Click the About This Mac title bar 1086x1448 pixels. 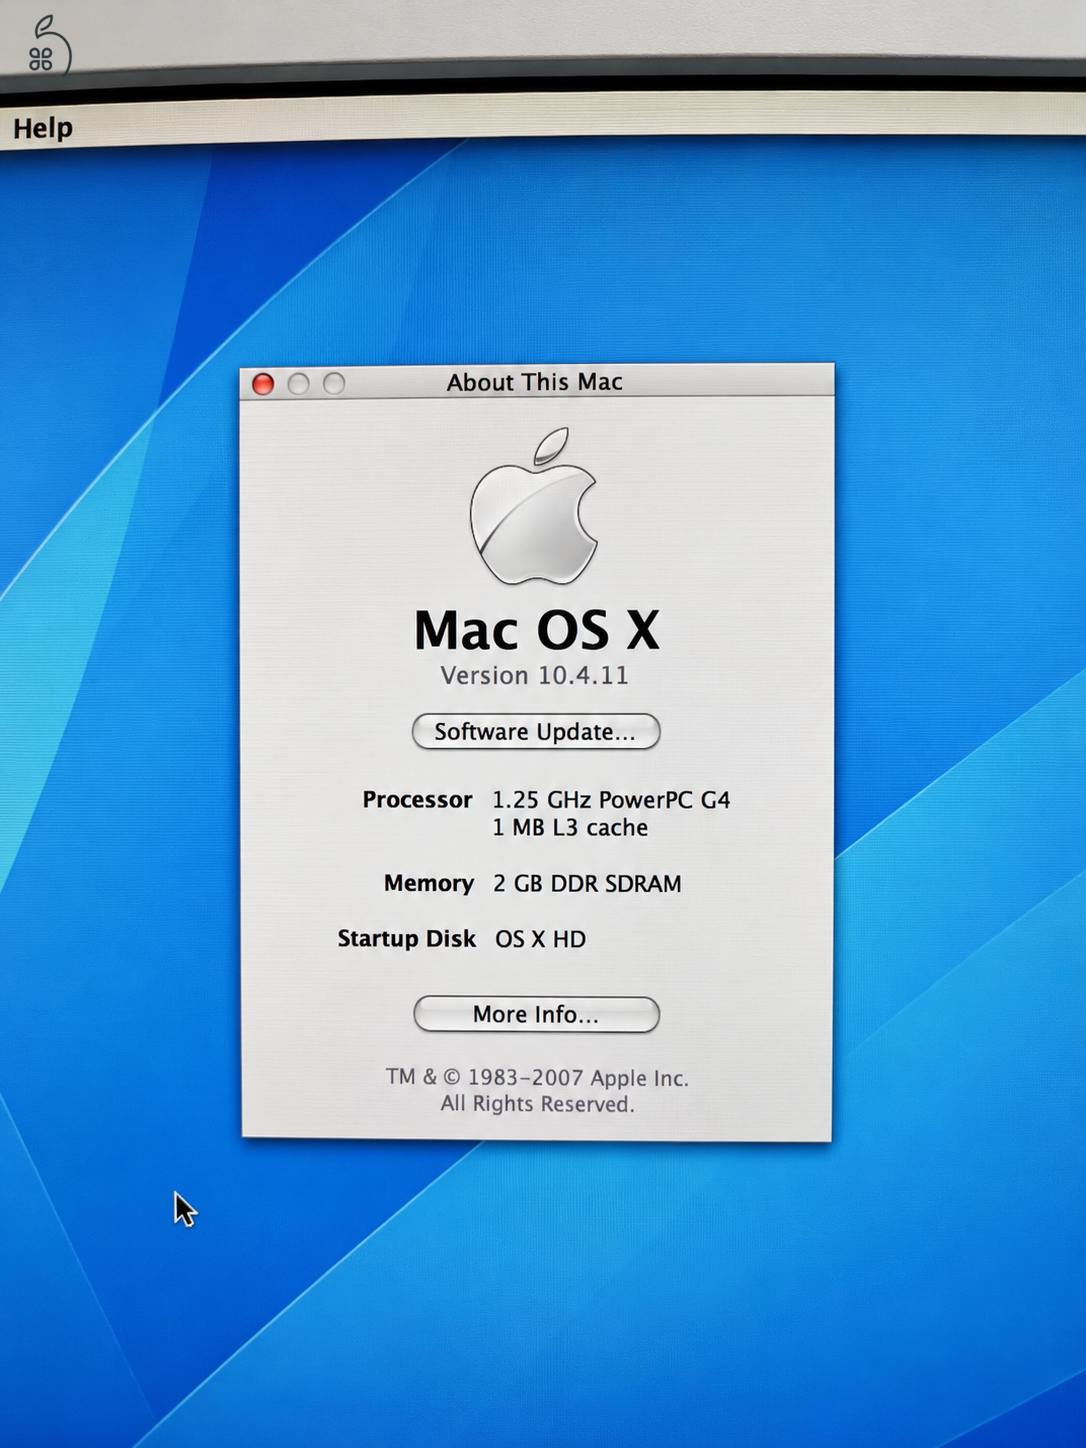click(536, 381)
